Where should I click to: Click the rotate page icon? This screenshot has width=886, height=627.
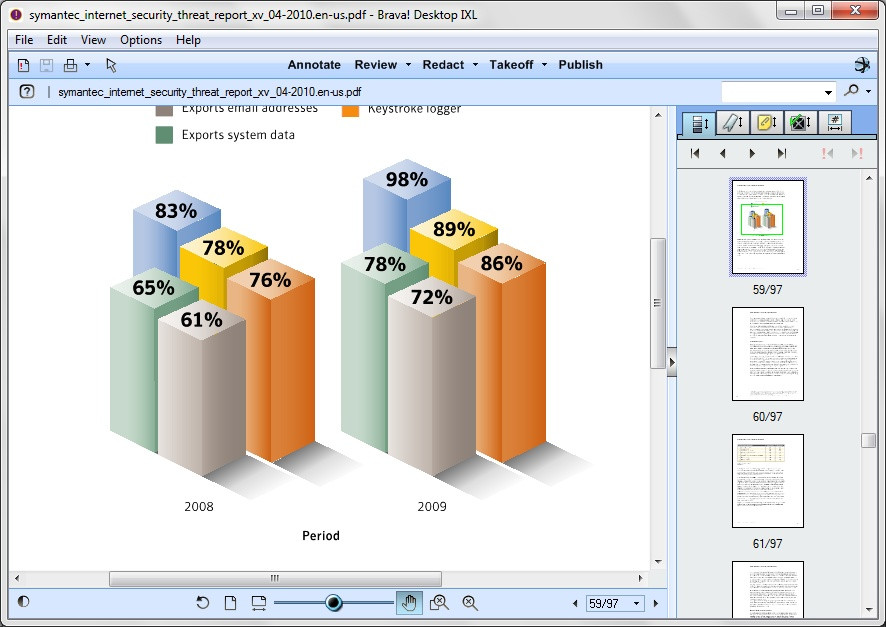tap(202, 603)
